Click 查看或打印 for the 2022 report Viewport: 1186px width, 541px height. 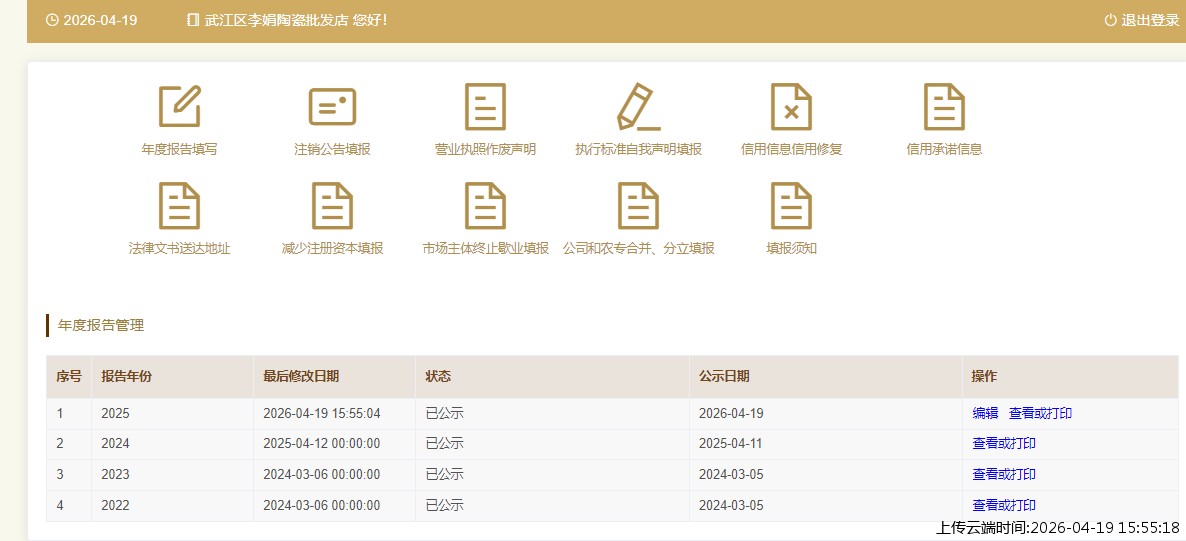1004,506
